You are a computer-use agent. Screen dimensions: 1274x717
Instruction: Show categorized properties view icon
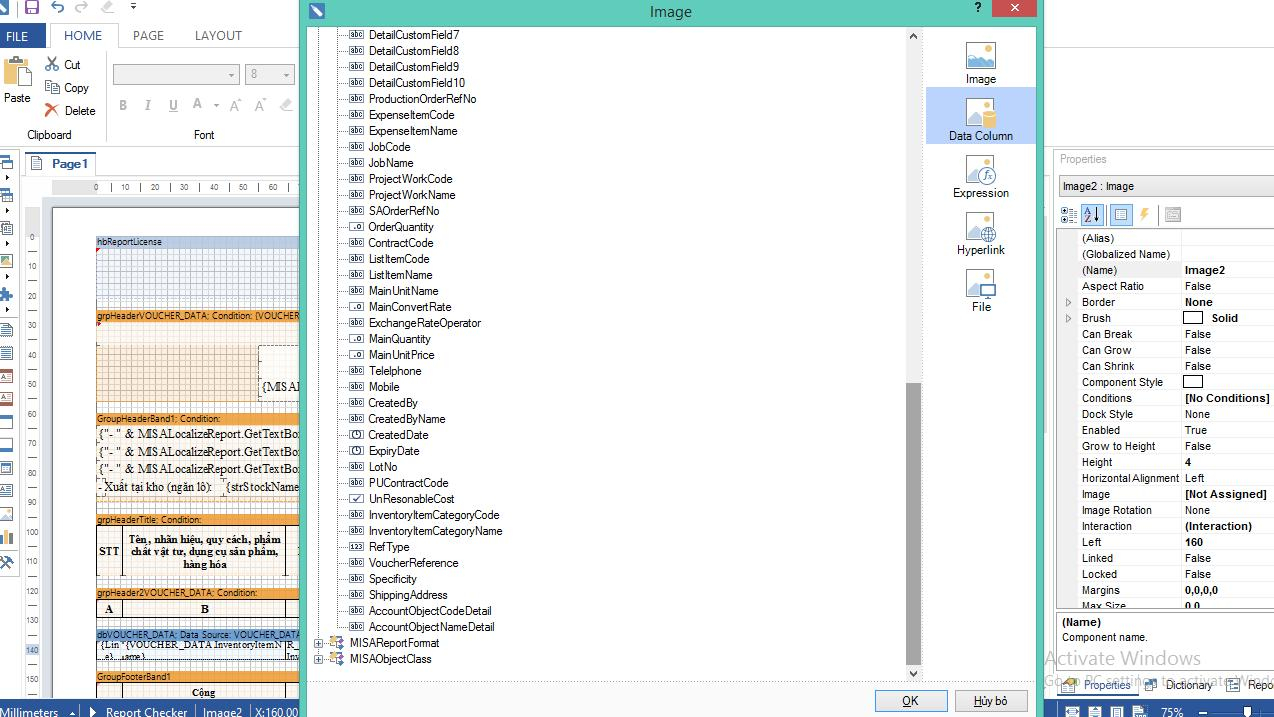pyautogui.click(x=1068, y=214)
